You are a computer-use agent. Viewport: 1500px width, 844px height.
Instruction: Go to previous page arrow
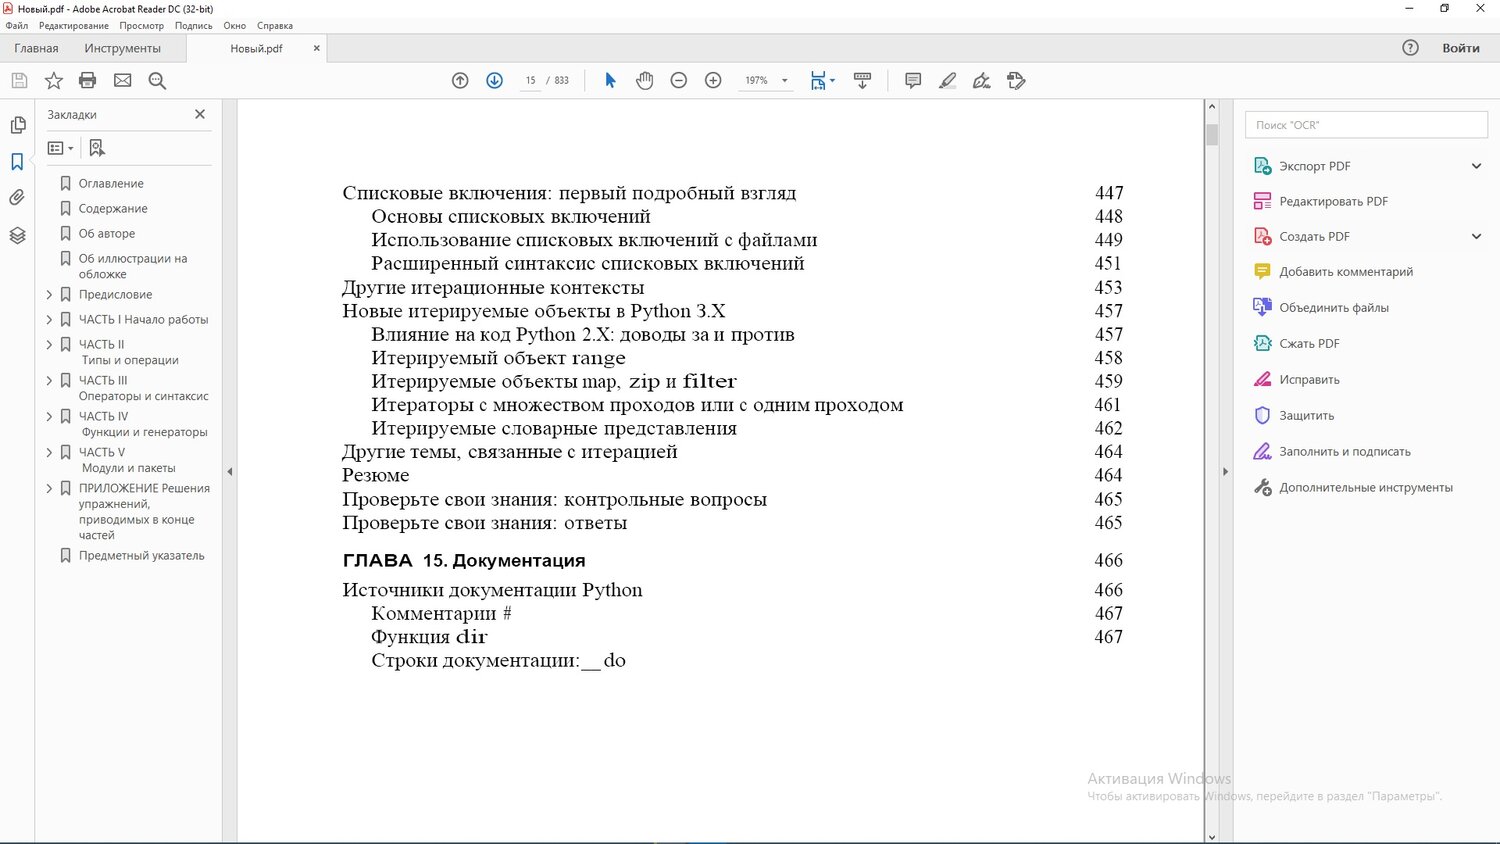[460, 81]
